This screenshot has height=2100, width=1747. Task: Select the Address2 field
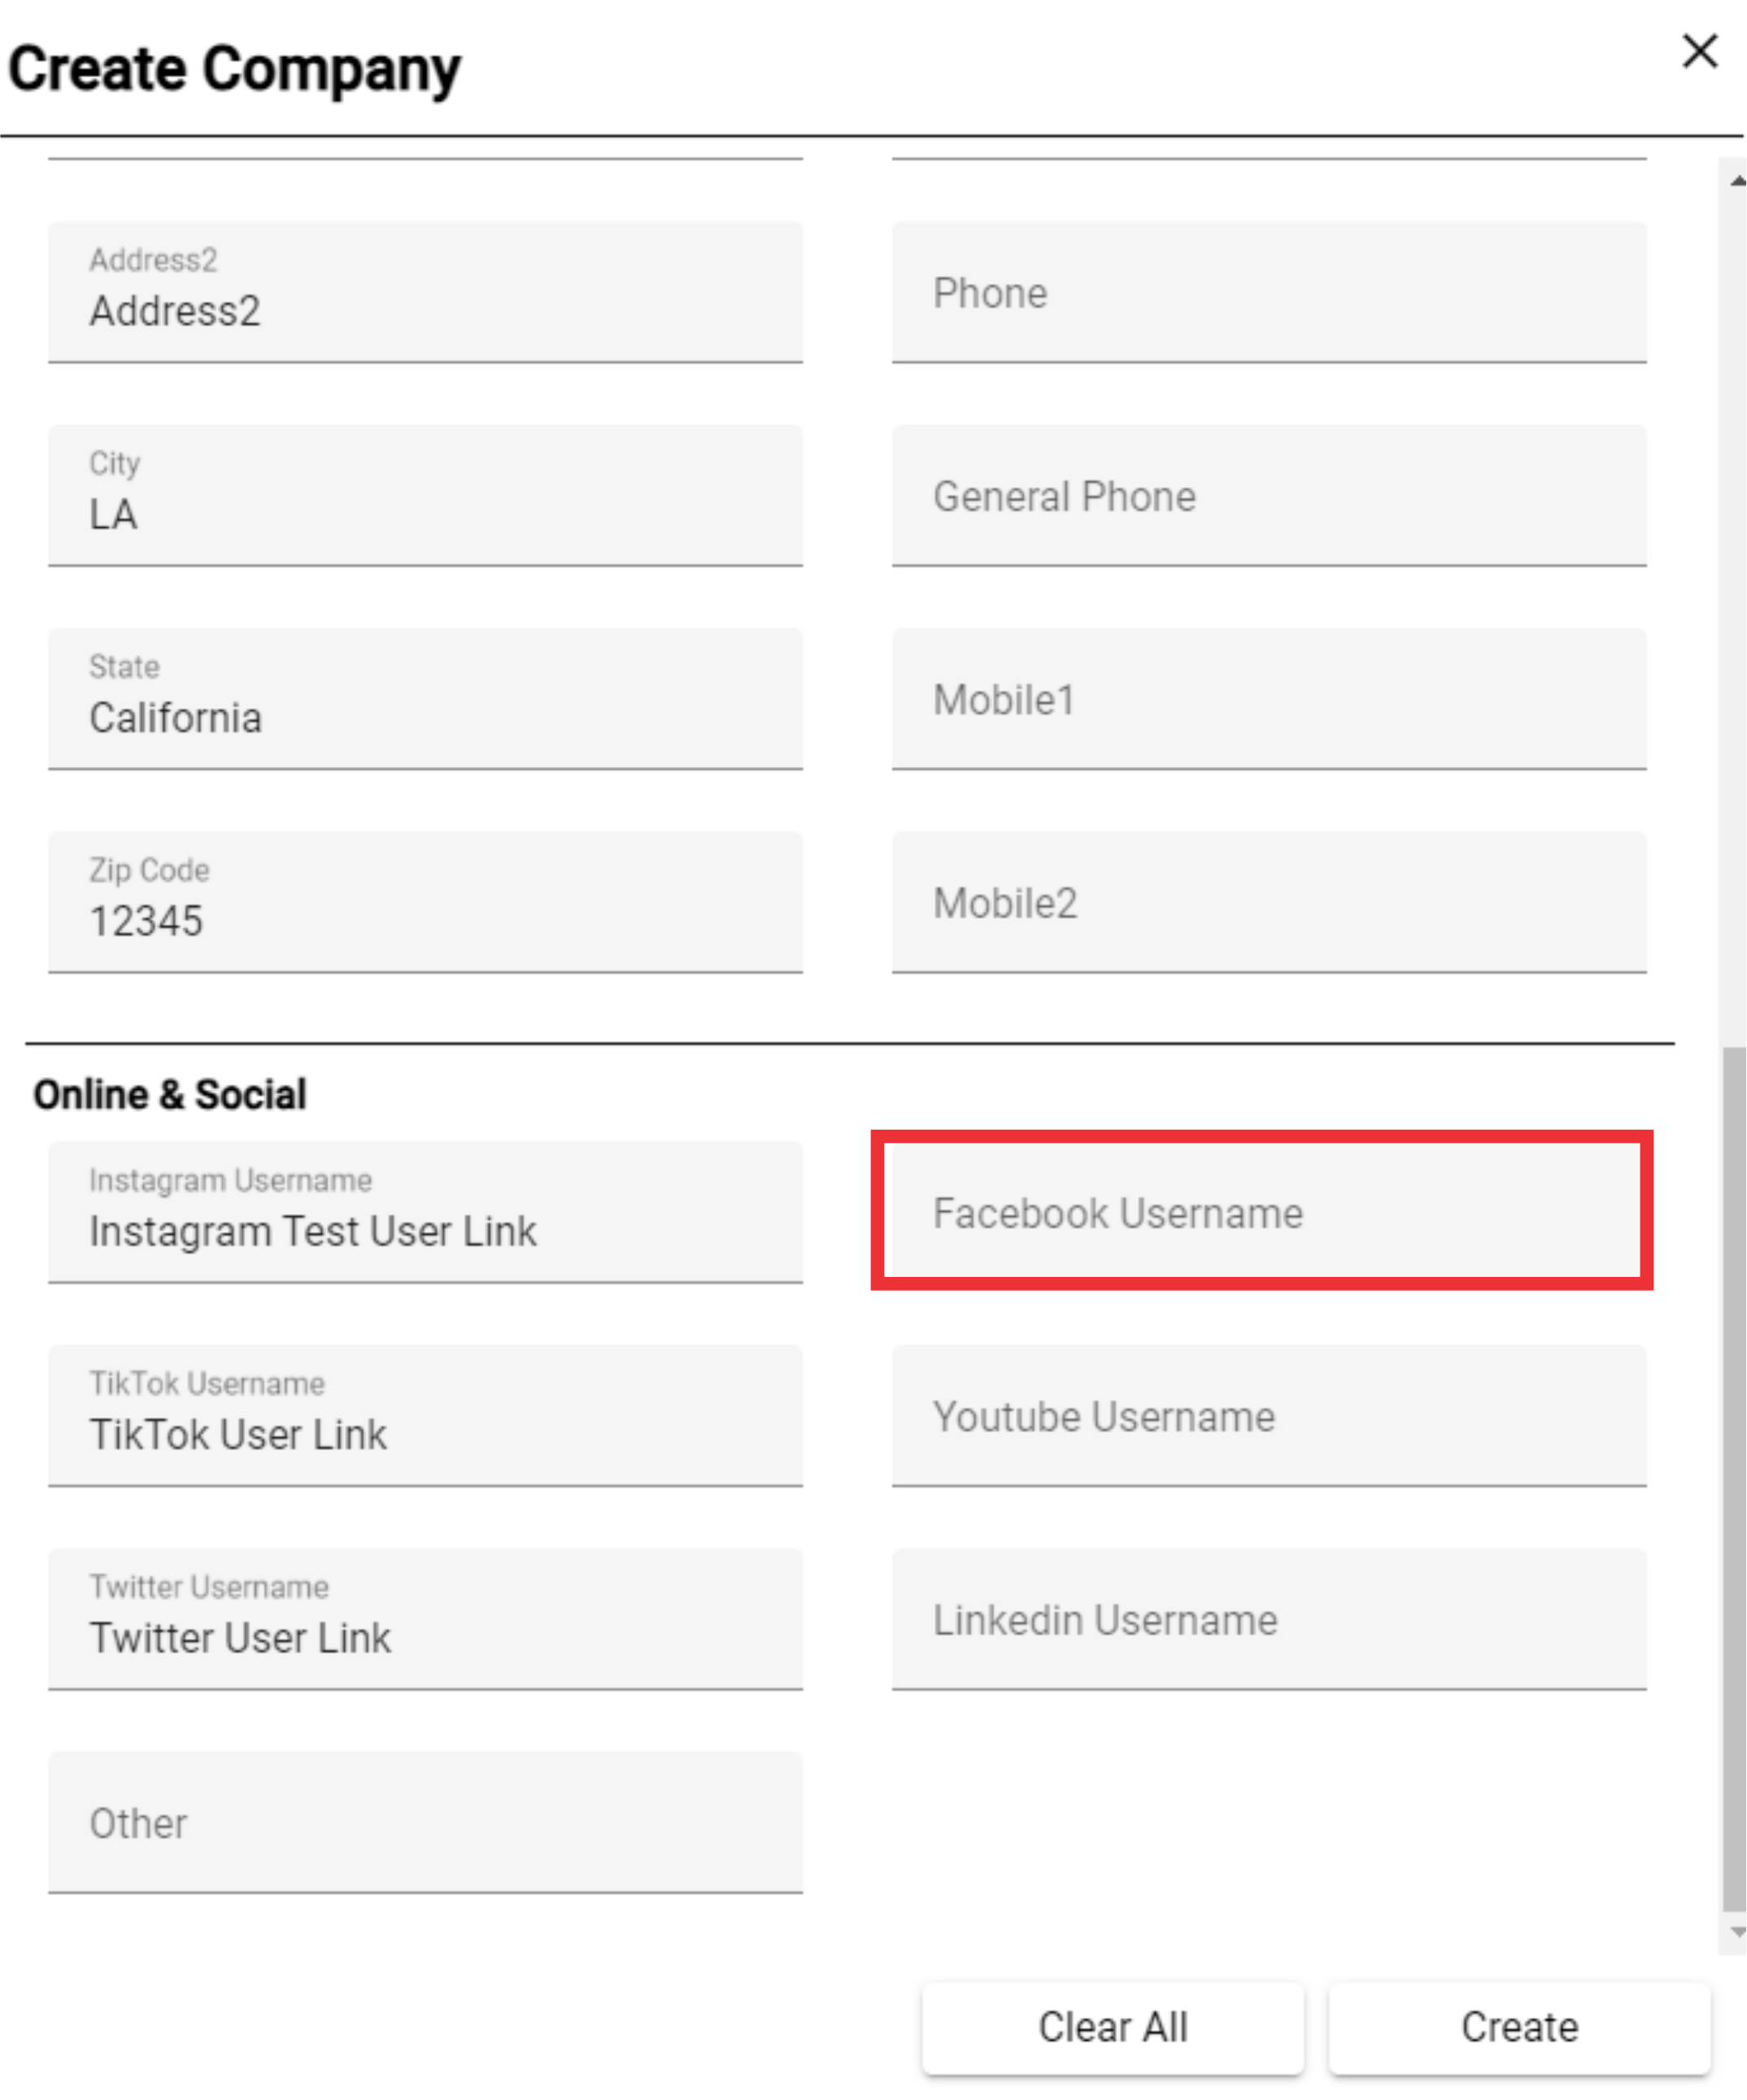[425, 292]
